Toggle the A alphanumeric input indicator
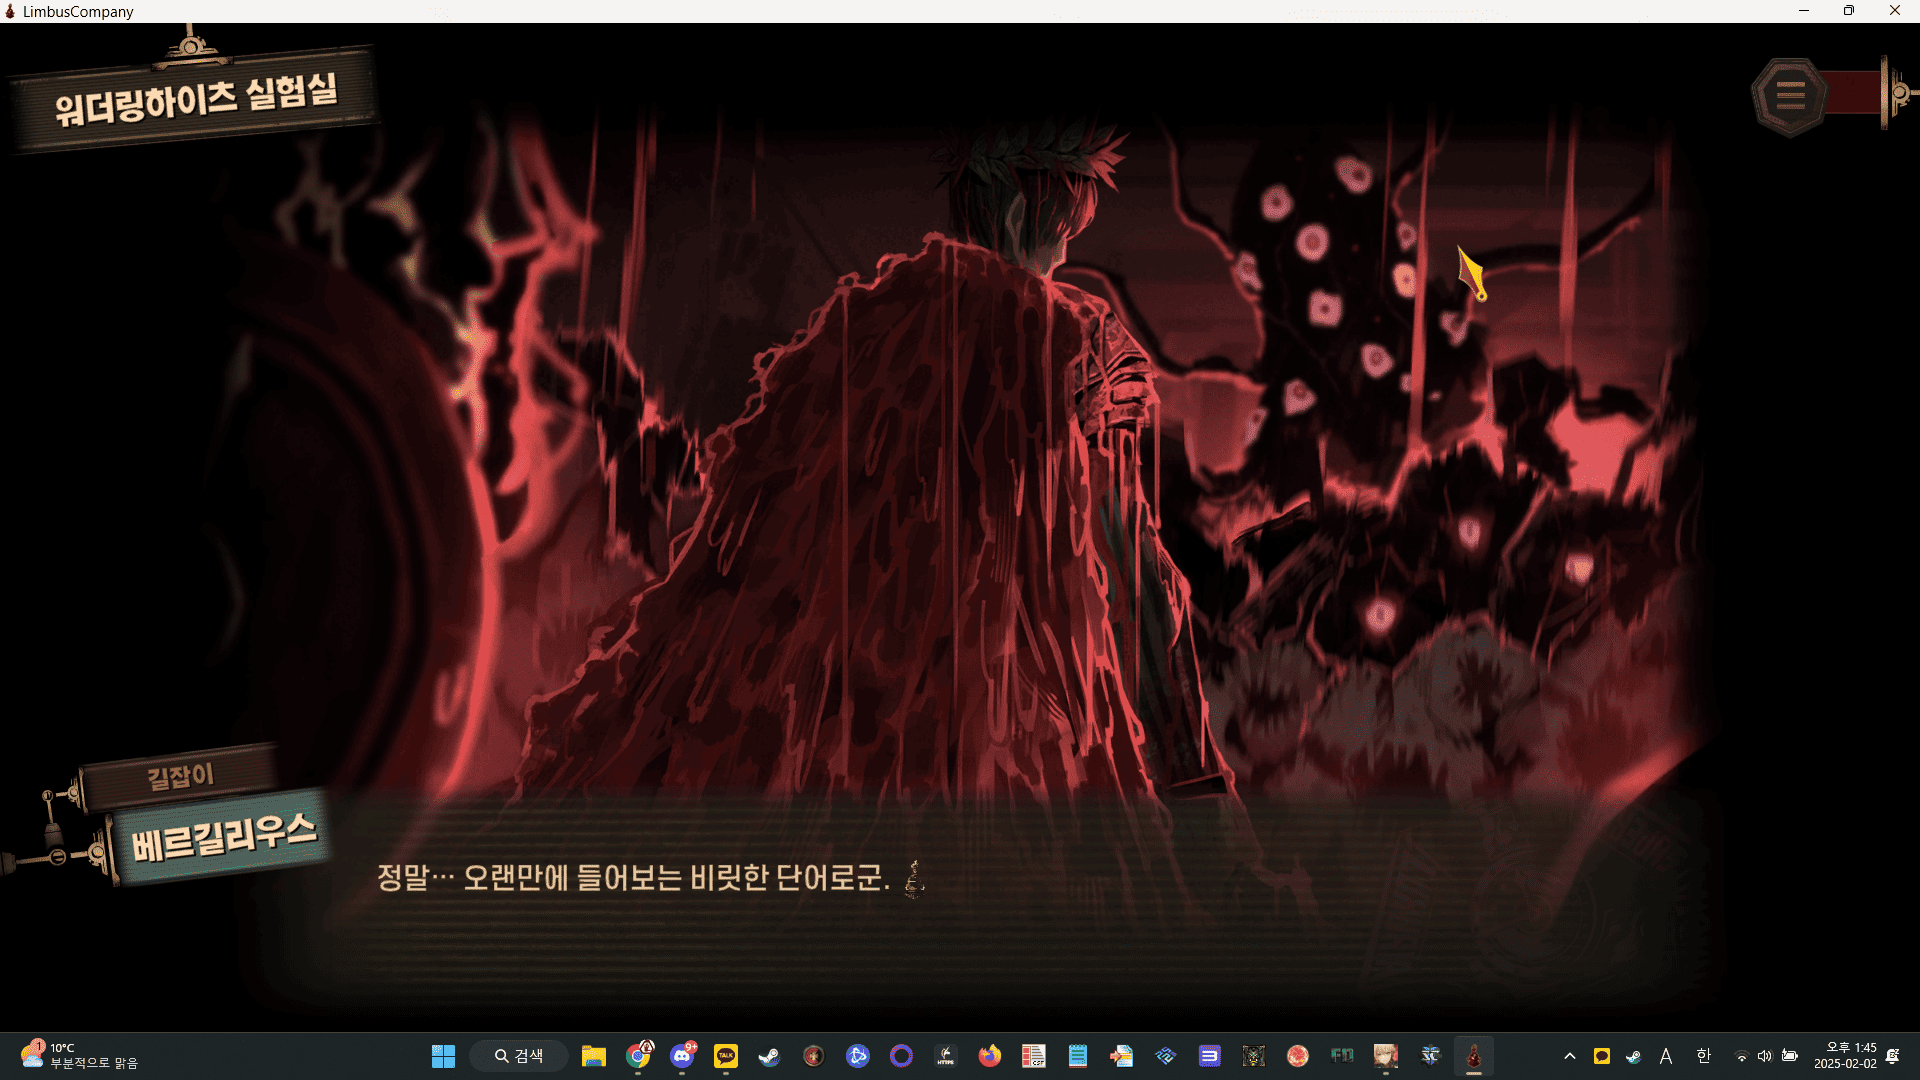 pos(1666,1056)
